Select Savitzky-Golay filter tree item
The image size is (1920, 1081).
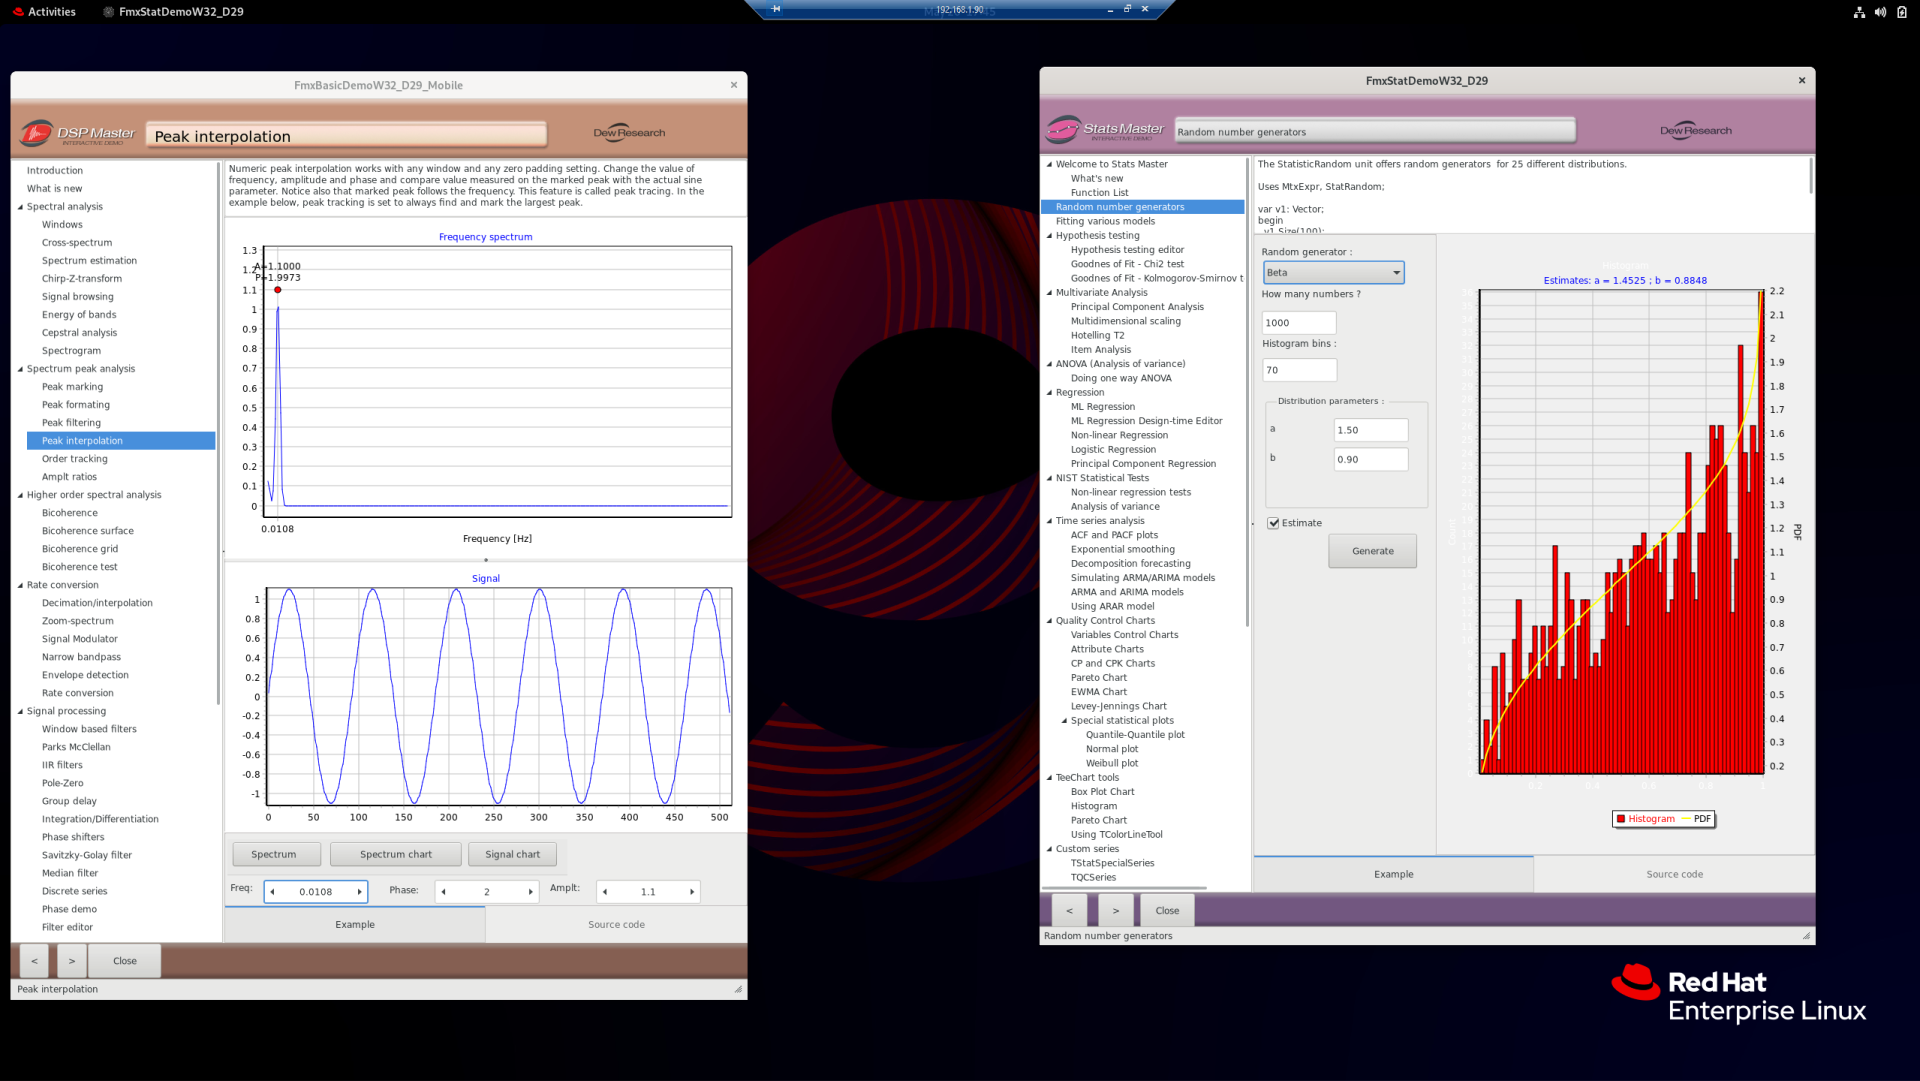pos(87,855)
